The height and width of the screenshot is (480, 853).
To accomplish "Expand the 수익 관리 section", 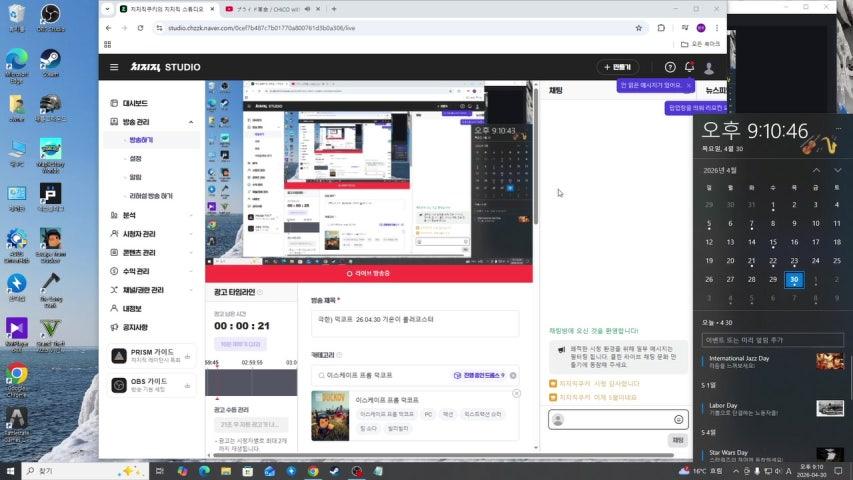I will [x=191, y=271].
